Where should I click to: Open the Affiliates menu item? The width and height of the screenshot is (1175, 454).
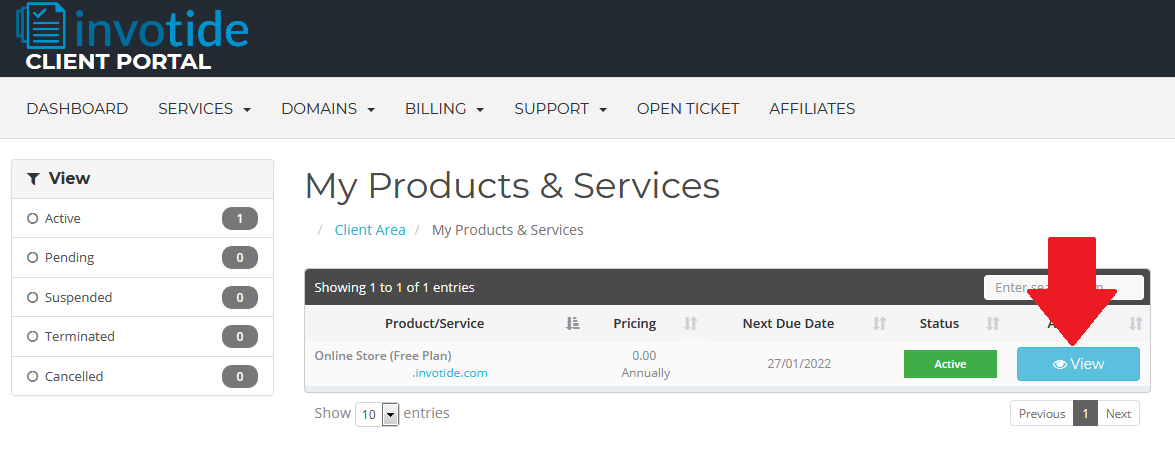click(812, 109)
